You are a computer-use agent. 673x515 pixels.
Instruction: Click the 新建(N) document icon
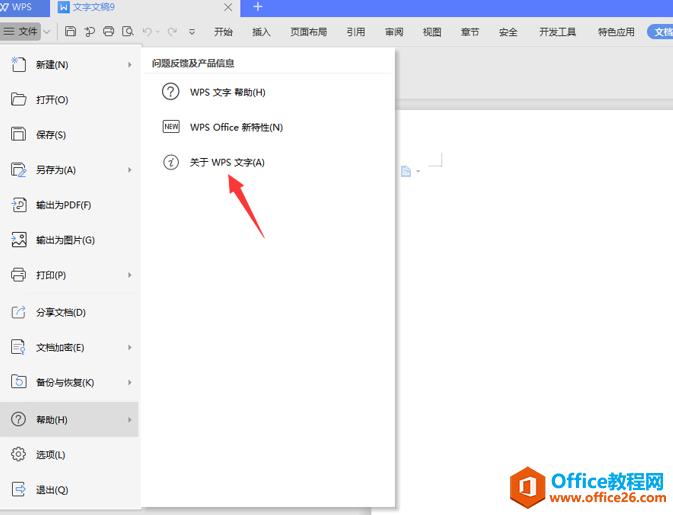click(x=18, y=64)
